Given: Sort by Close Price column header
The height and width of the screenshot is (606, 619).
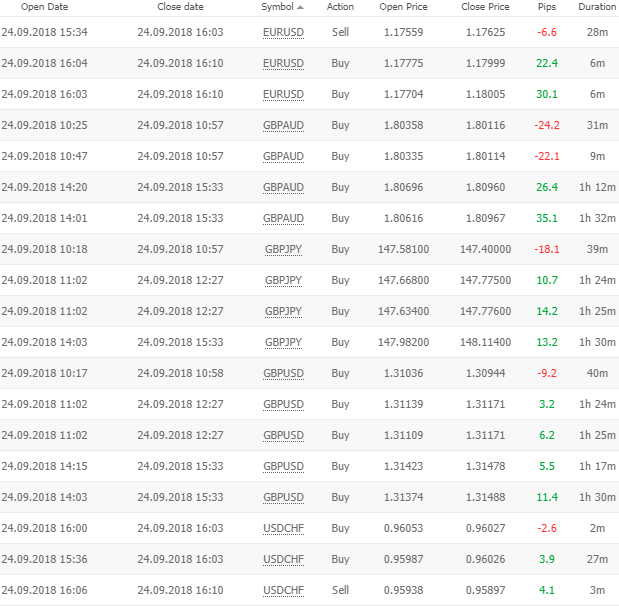Looking at the screenshot, I should pos(485,7).
